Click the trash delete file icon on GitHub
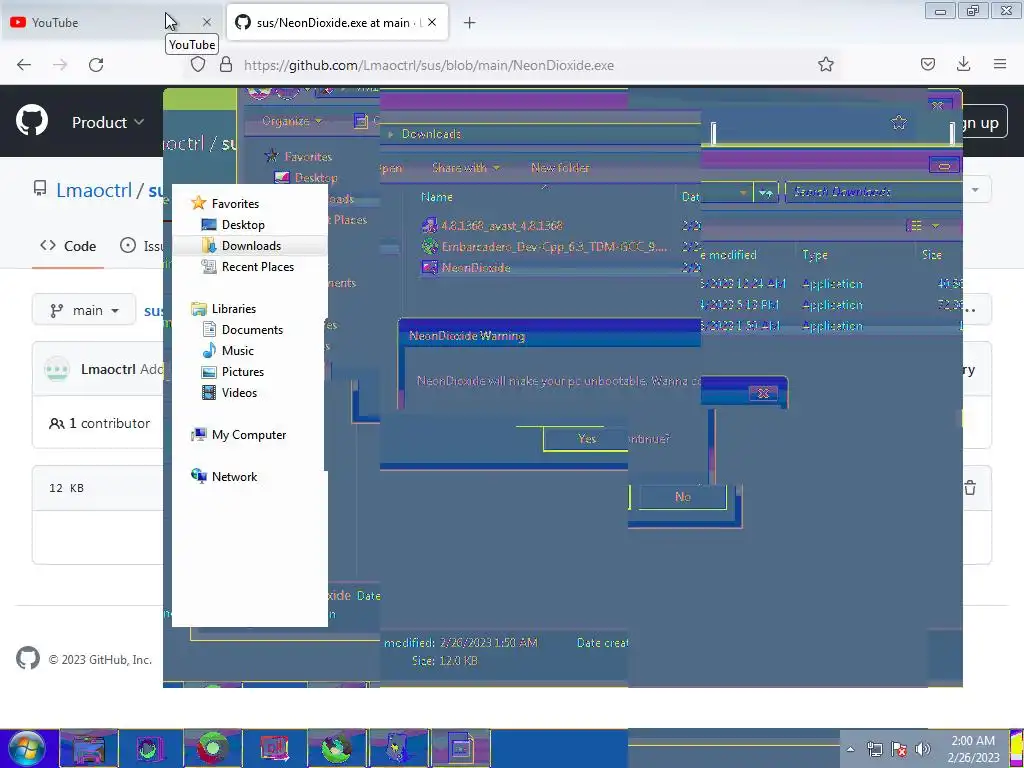Screen dimensions: 1024x768 [970, 488]
